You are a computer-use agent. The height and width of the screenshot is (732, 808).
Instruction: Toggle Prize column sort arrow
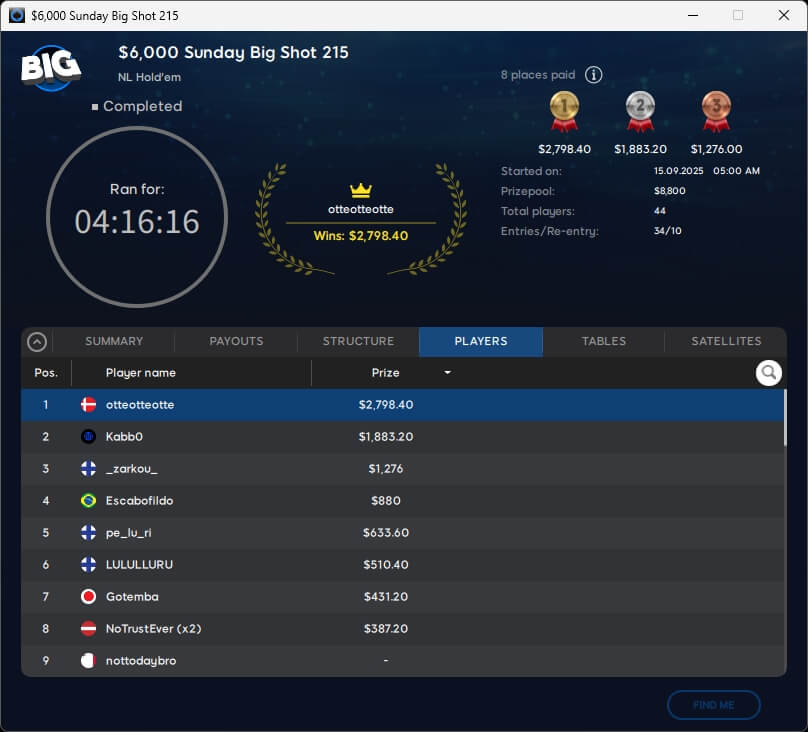[x=447, y=373]
